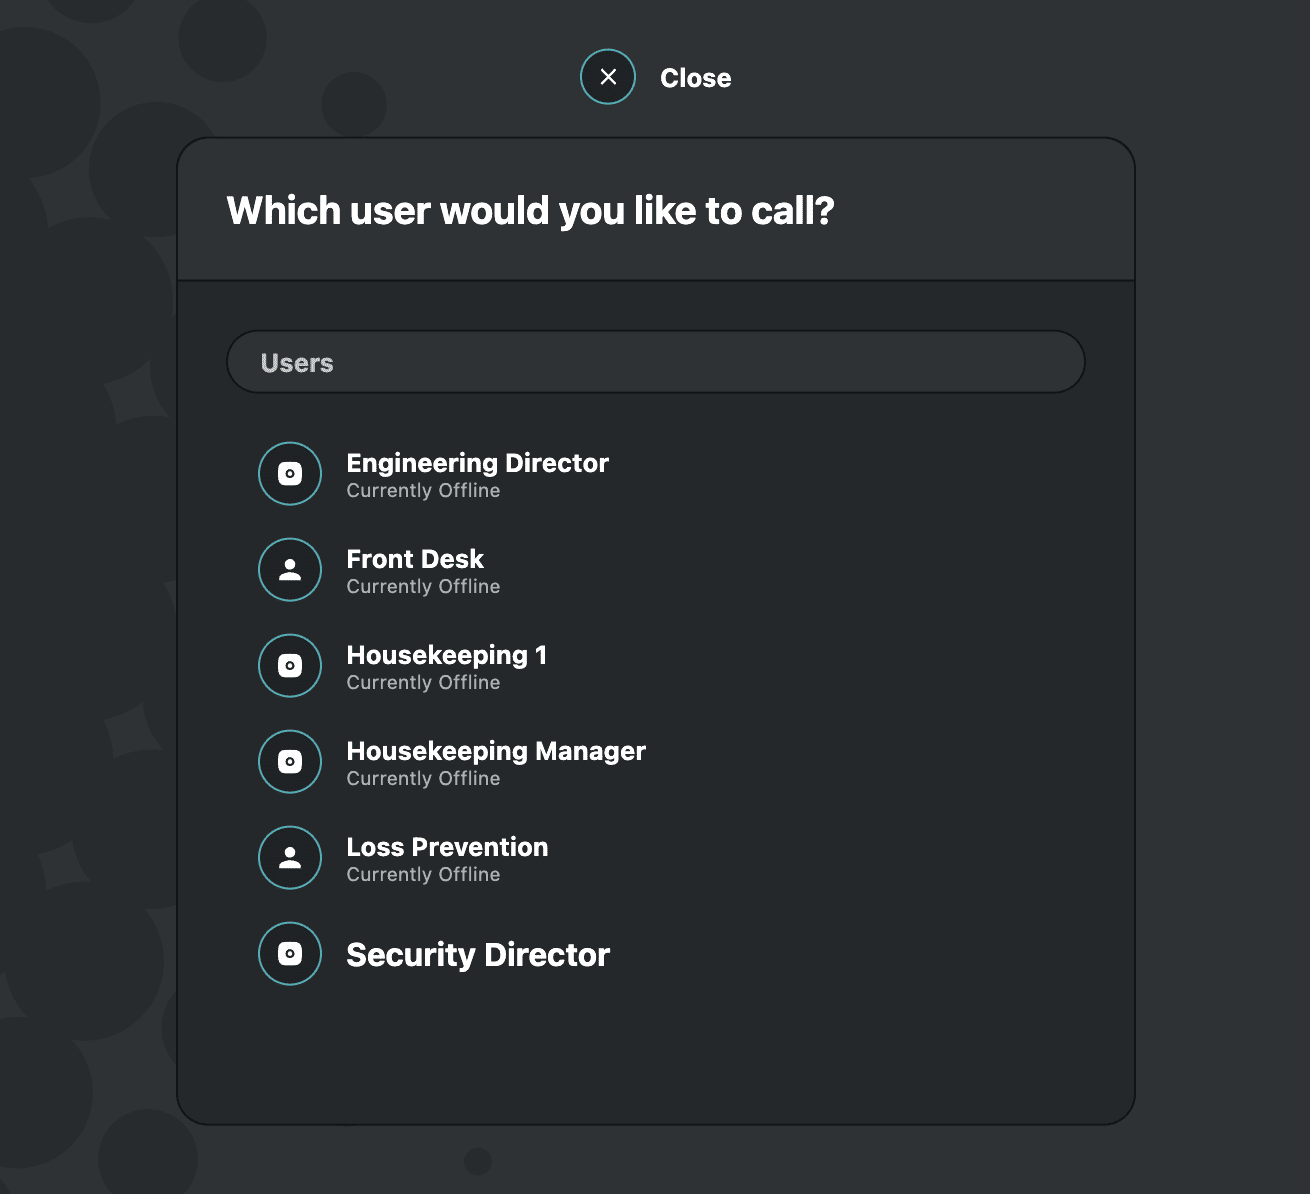The width and height of the screenshot is (1310, 1194).
Task: Click Security Director's device icon
Action: [x=290, y=954]
